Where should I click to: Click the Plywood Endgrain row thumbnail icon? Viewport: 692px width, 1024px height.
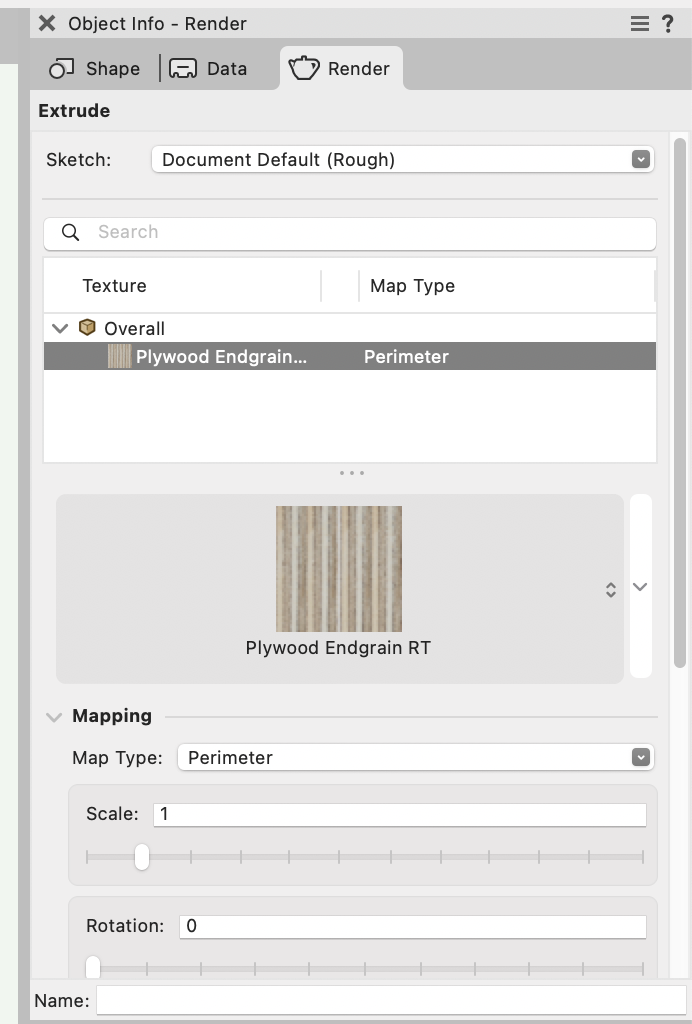120,356
